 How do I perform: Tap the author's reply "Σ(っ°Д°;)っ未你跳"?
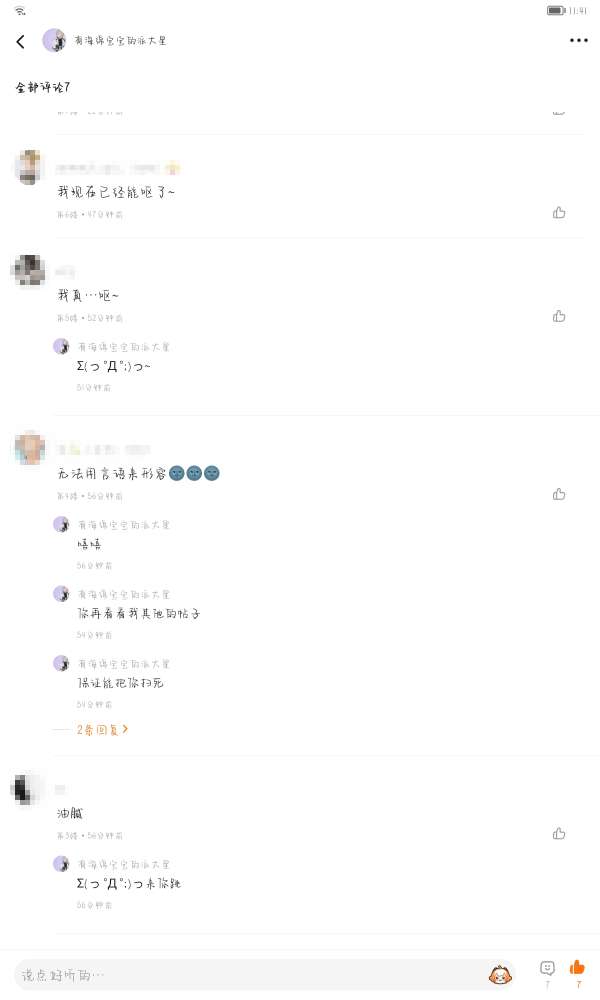pyautogui.click(x=128, y=884)
